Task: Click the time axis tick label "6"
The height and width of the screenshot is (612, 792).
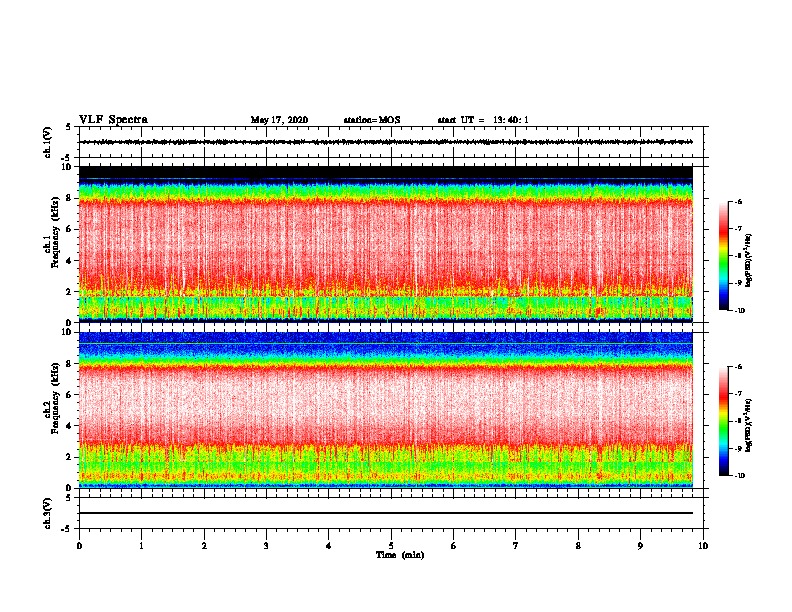Action: coord(454,546)
